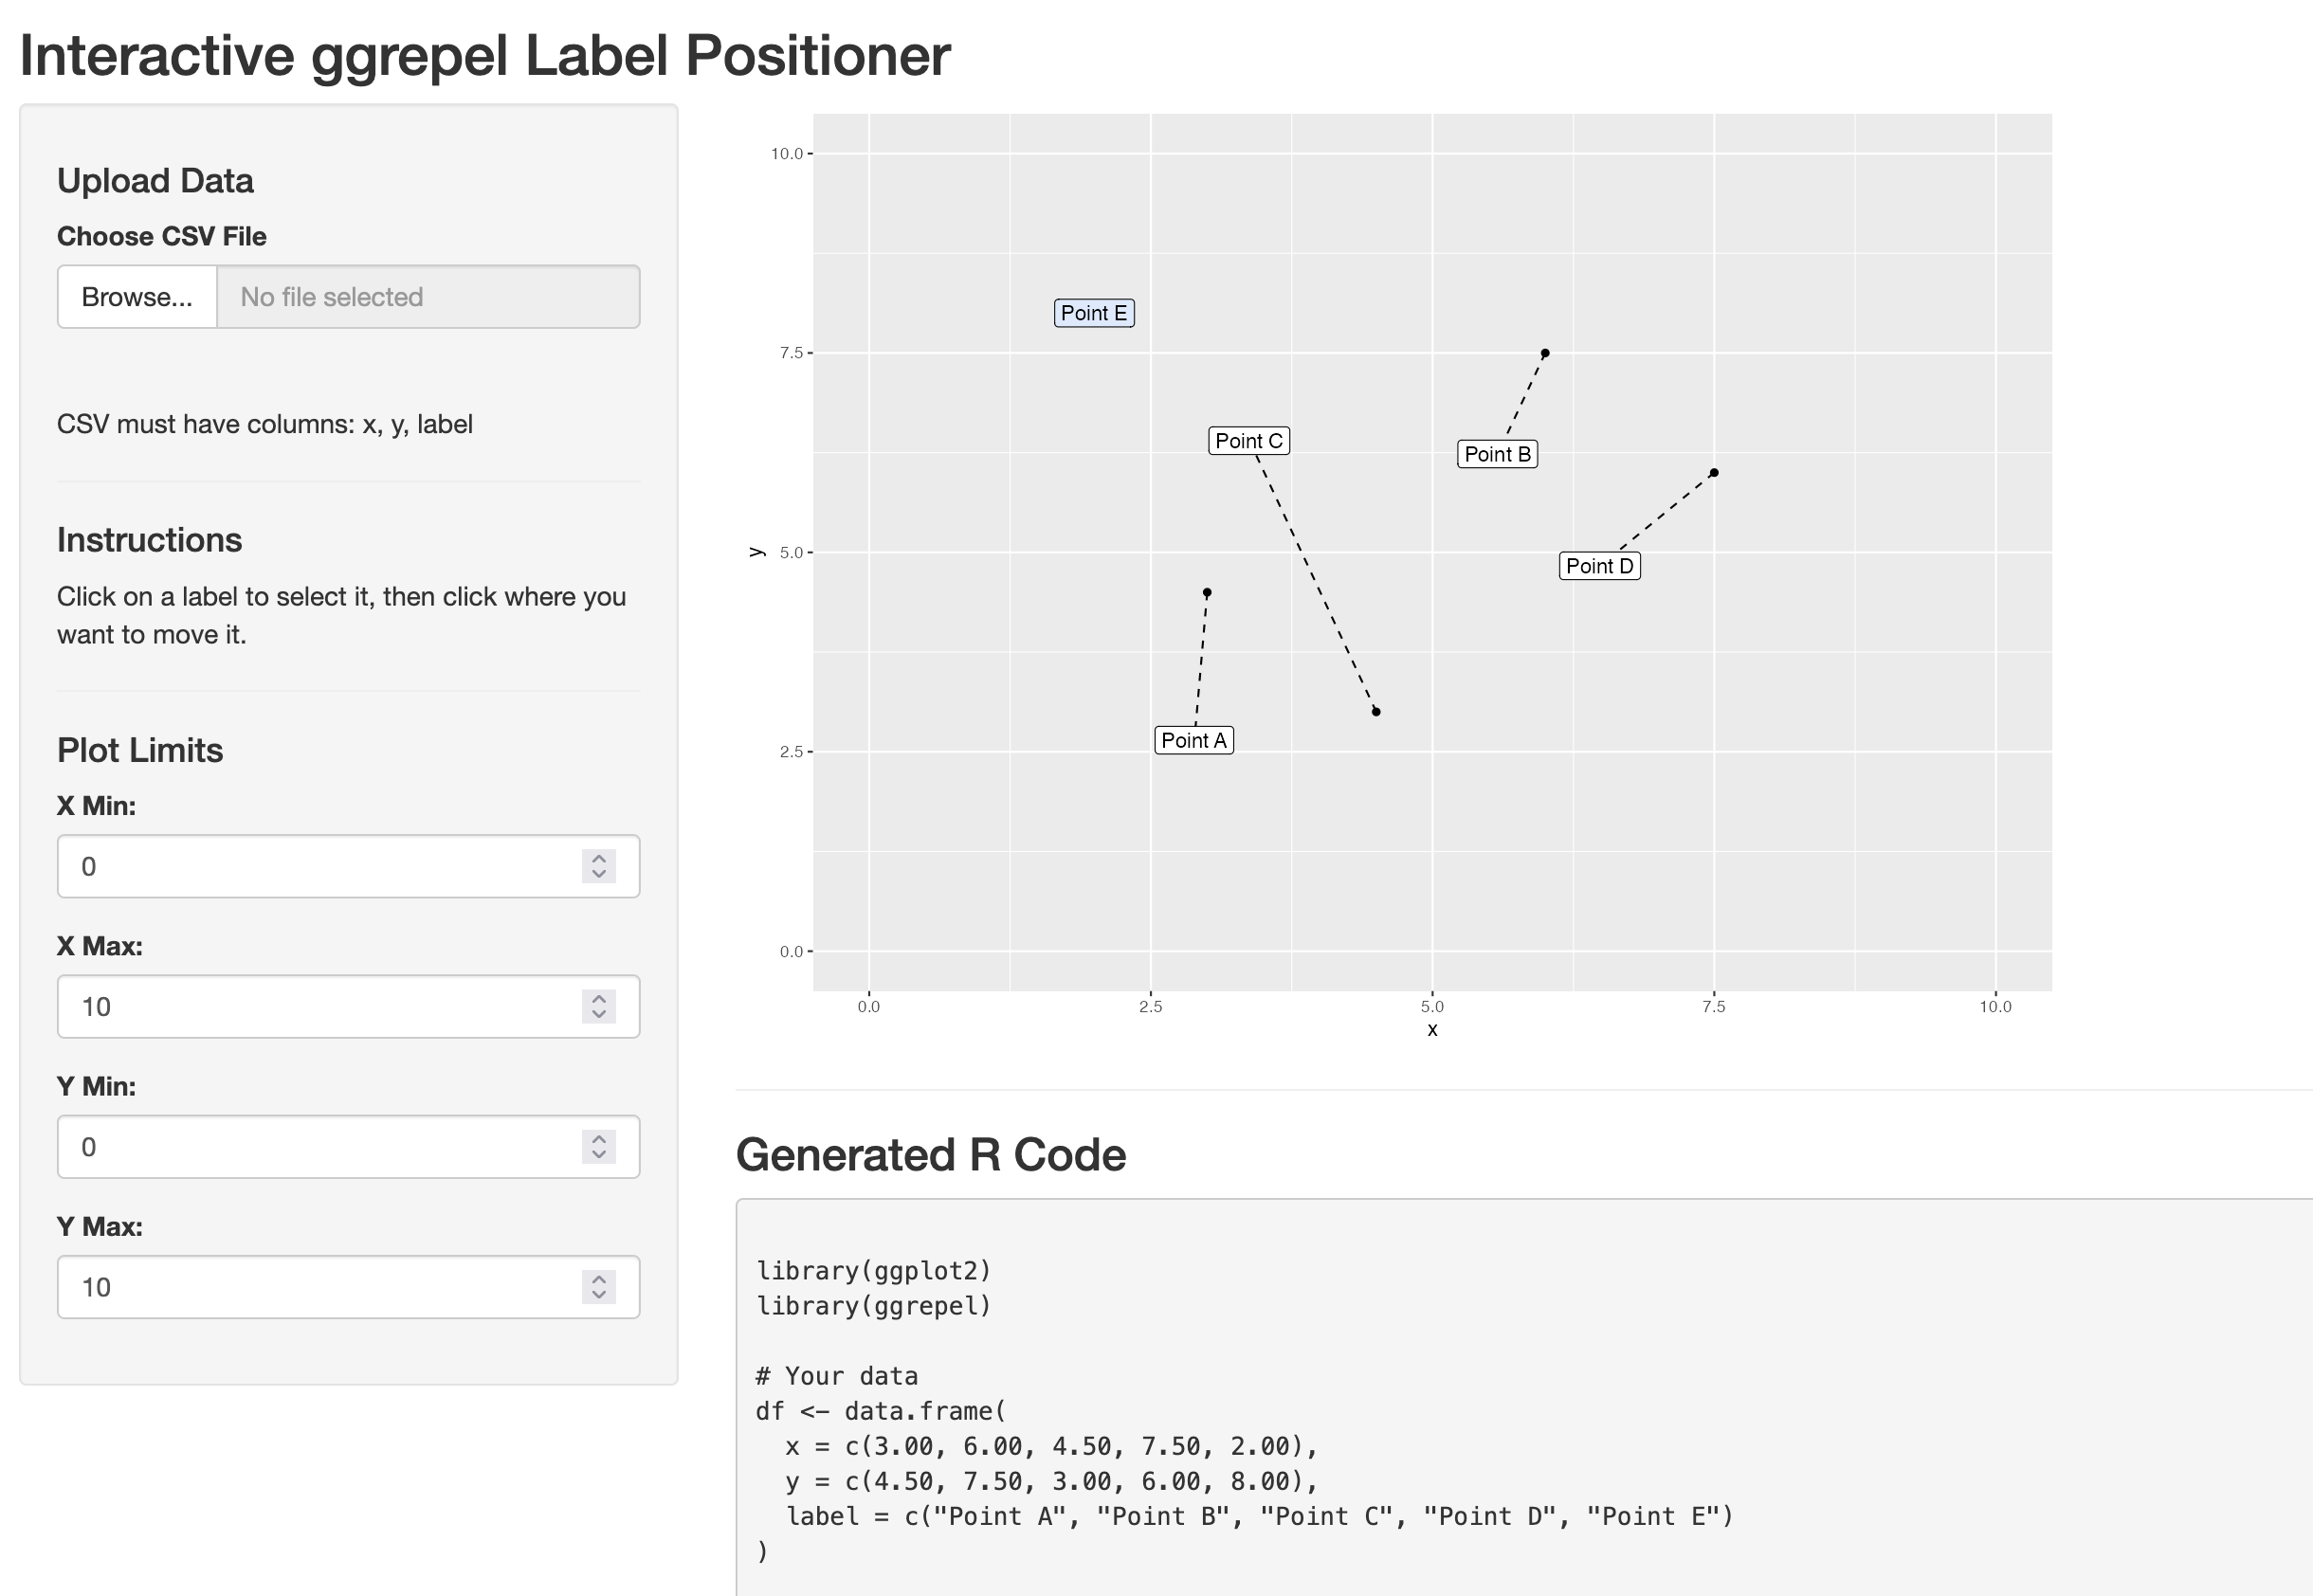Select the Point A label in plot
This screenshot has width=2313, height=1596.
click(1193, 740)
